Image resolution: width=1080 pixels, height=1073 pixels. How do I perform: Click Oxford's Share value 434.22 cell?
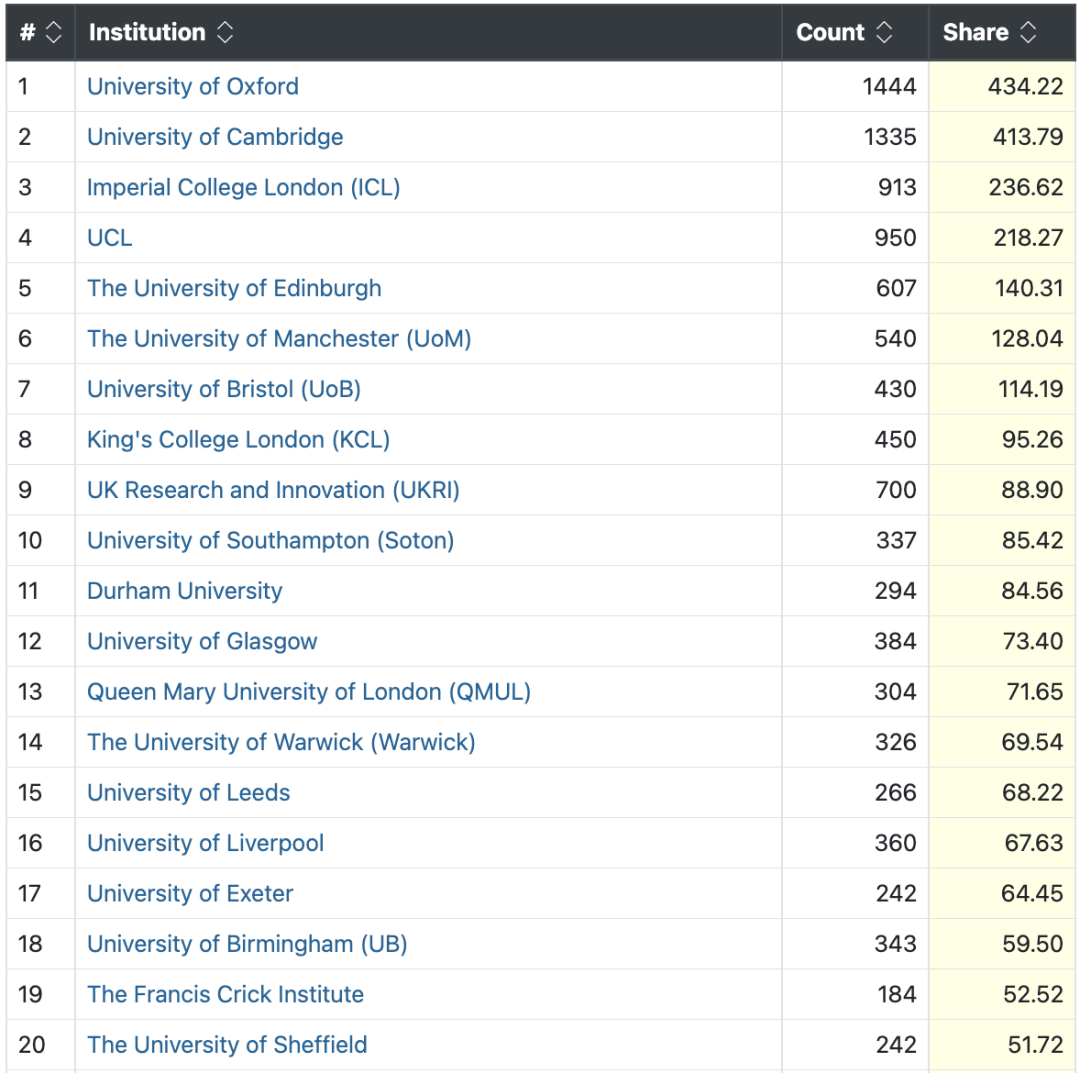(x=1025, y=87)
